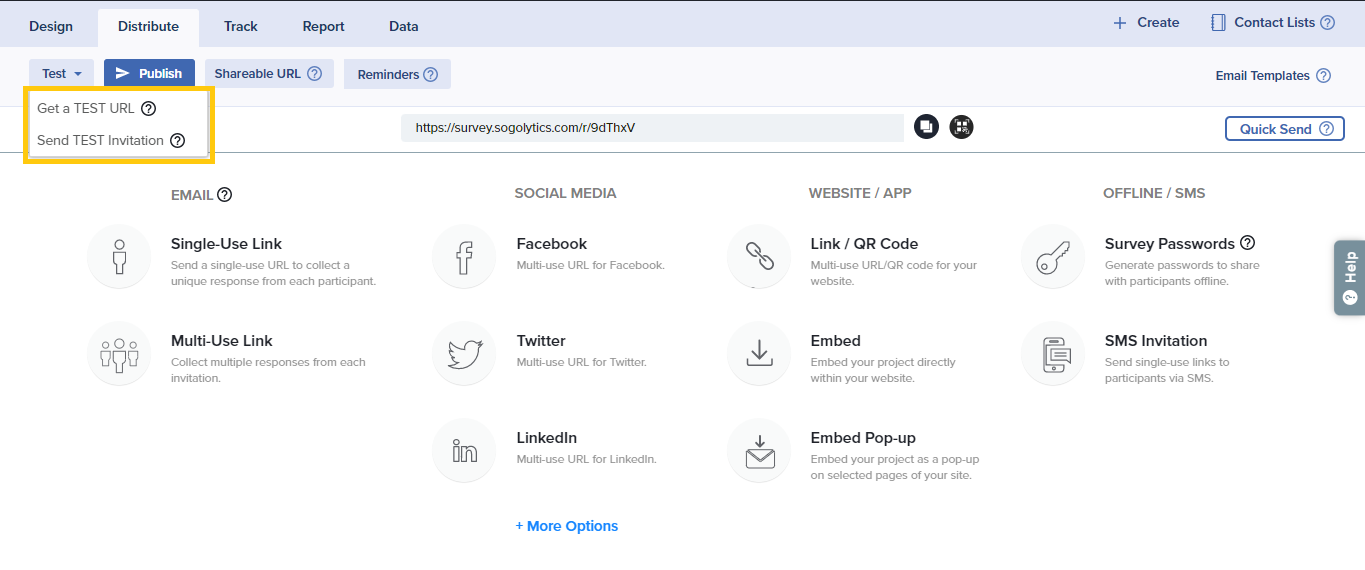Open the Embed Pop-up envelope icon

(759, 451)
